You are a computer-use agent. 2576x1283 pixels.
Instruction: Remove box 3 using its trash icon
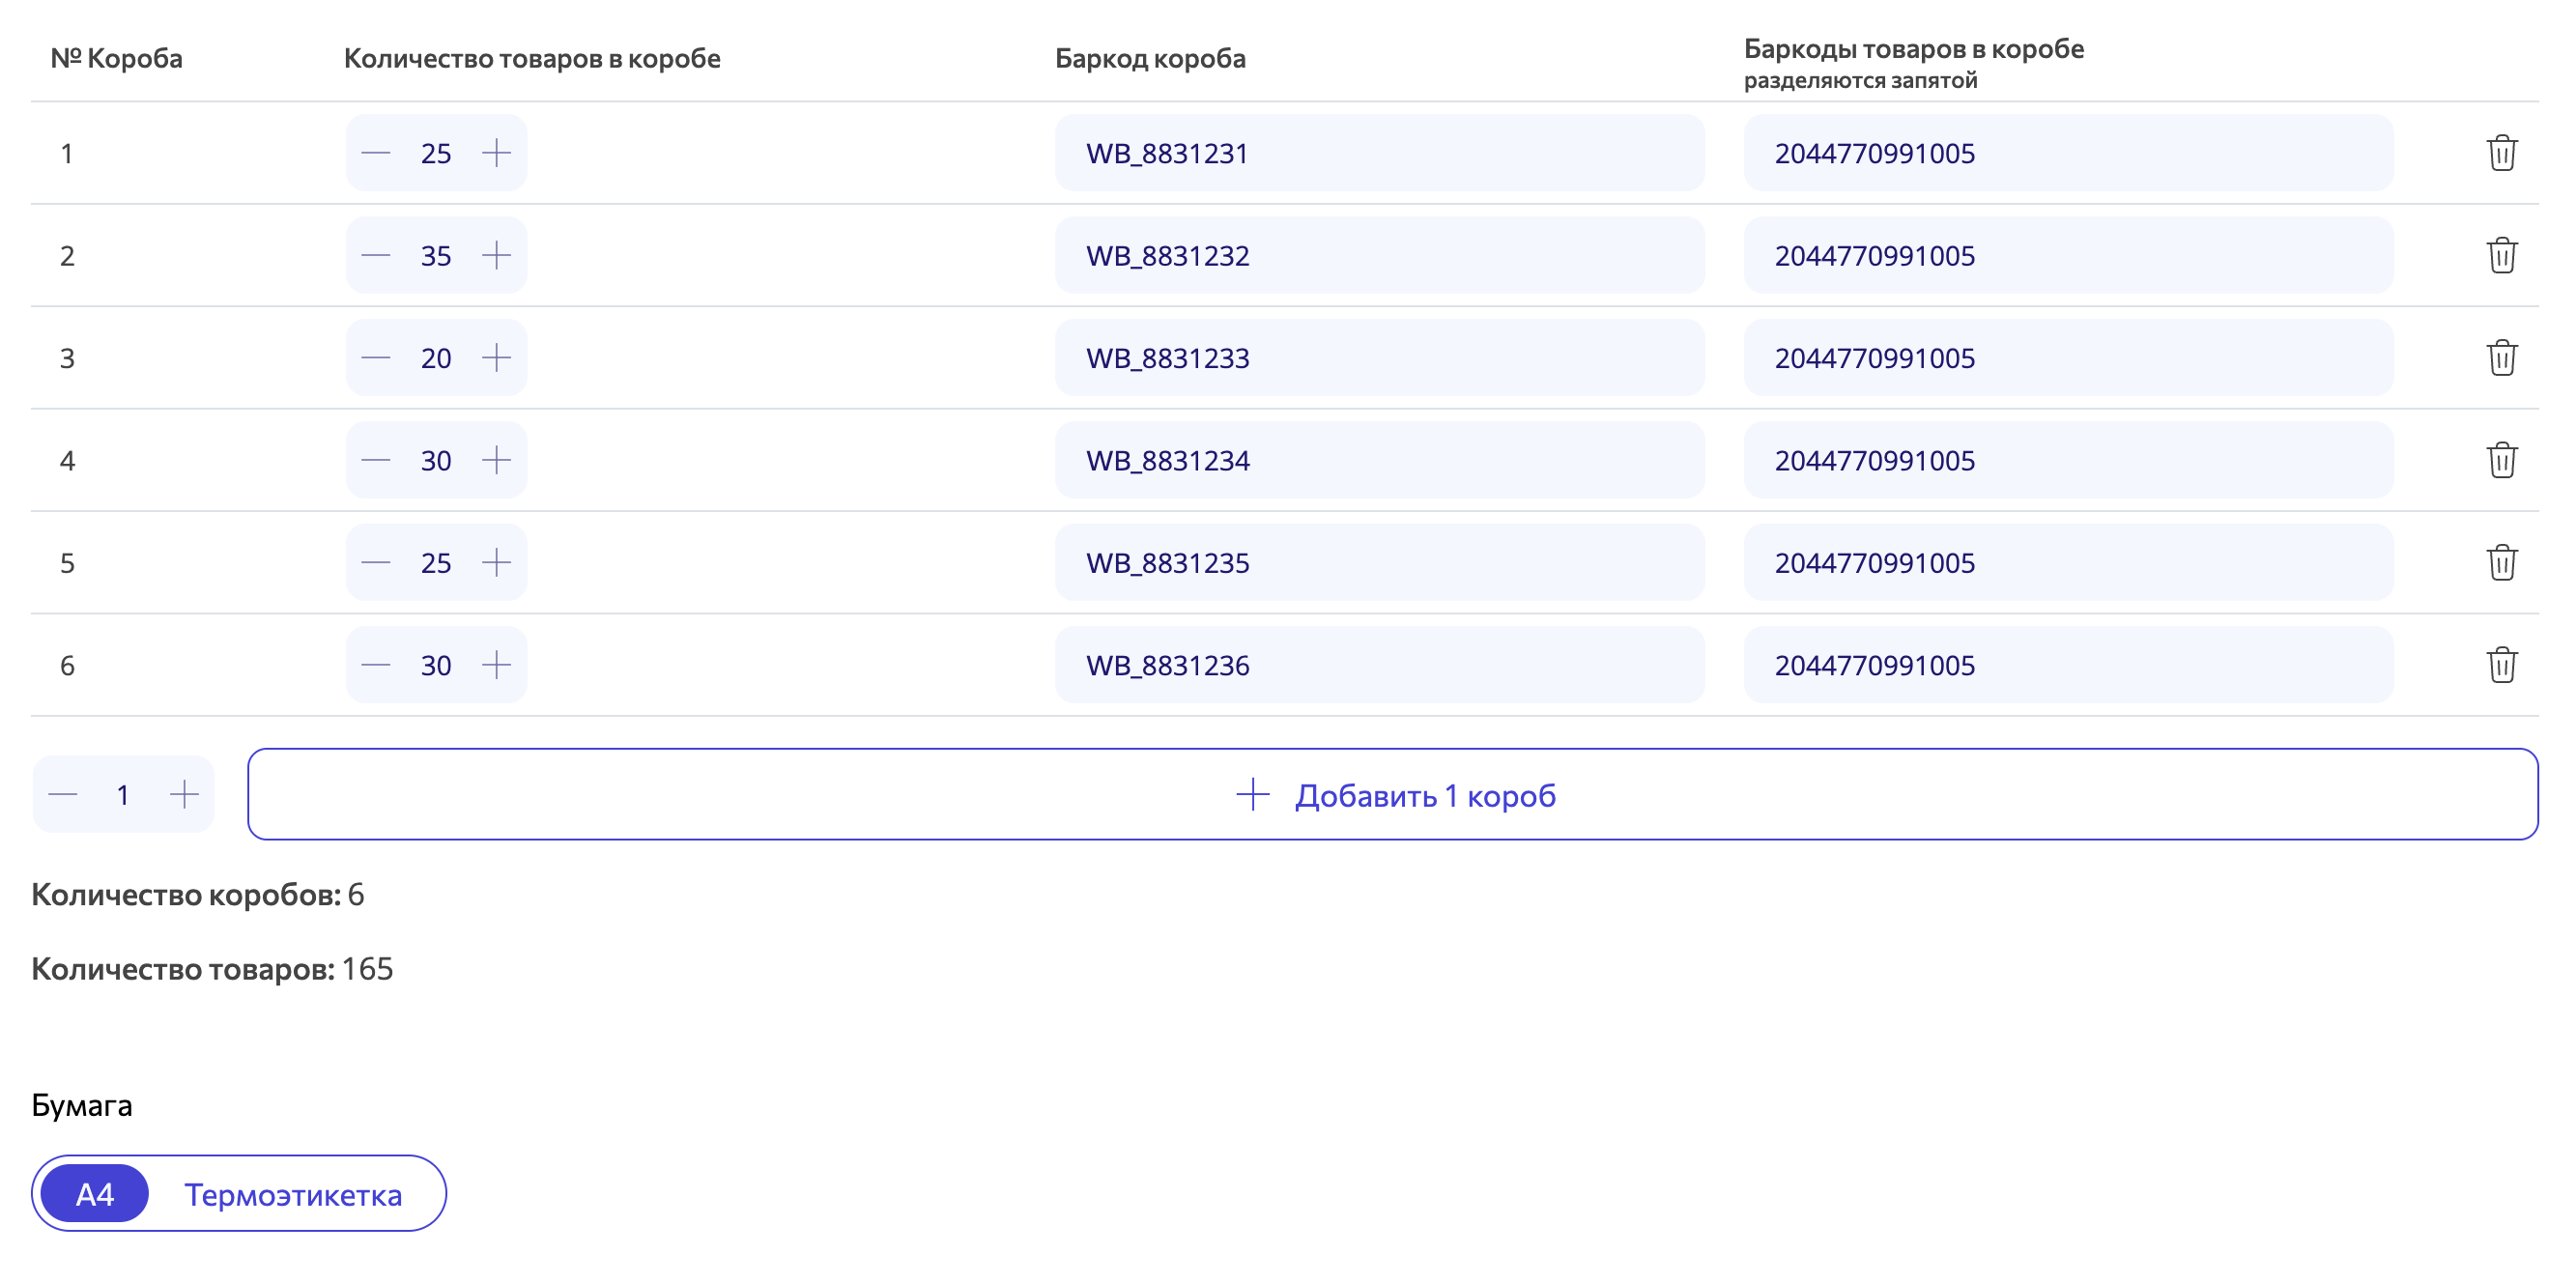[x=2501, y=358]
